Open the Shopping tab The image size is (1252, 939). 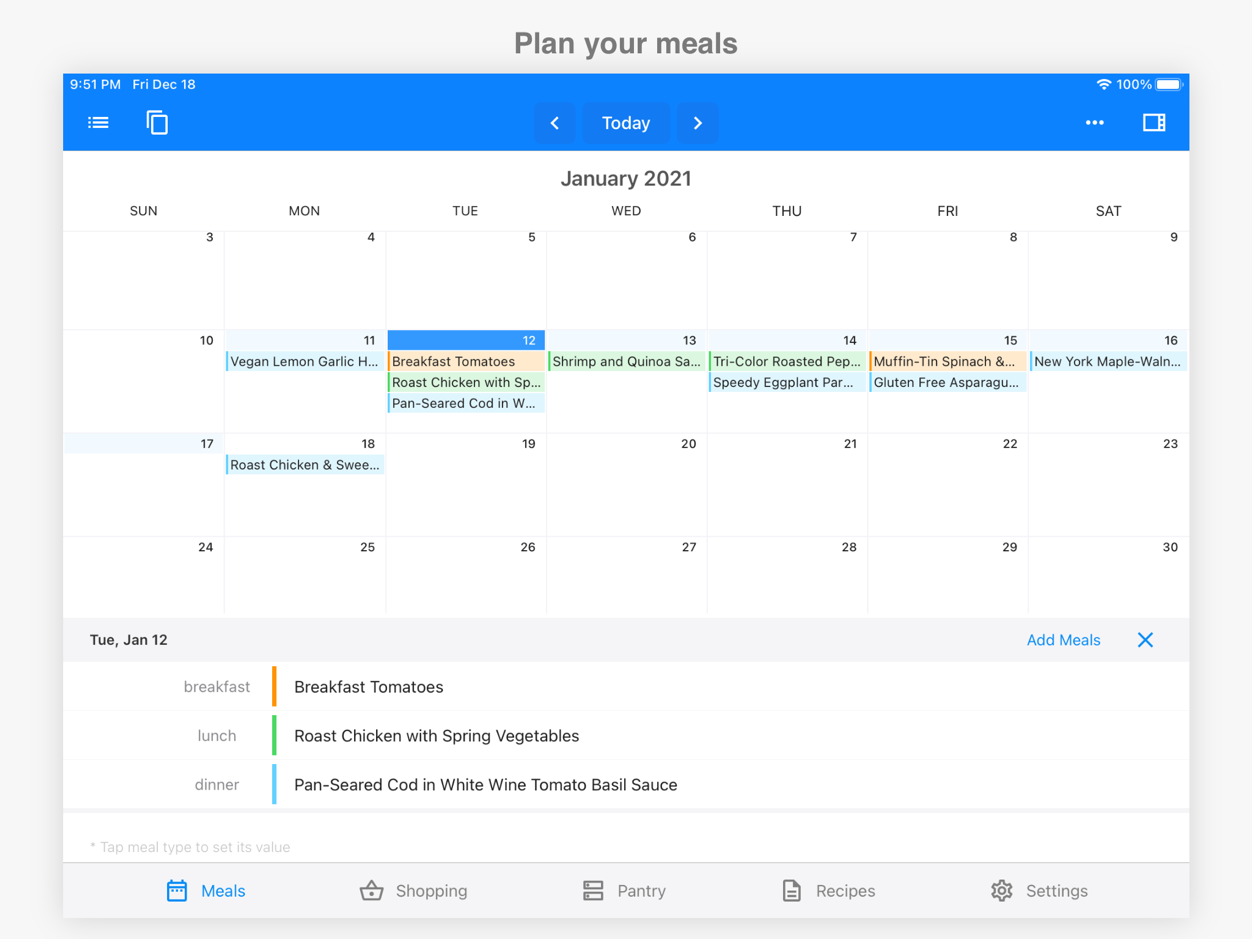(x=413, y=891)
